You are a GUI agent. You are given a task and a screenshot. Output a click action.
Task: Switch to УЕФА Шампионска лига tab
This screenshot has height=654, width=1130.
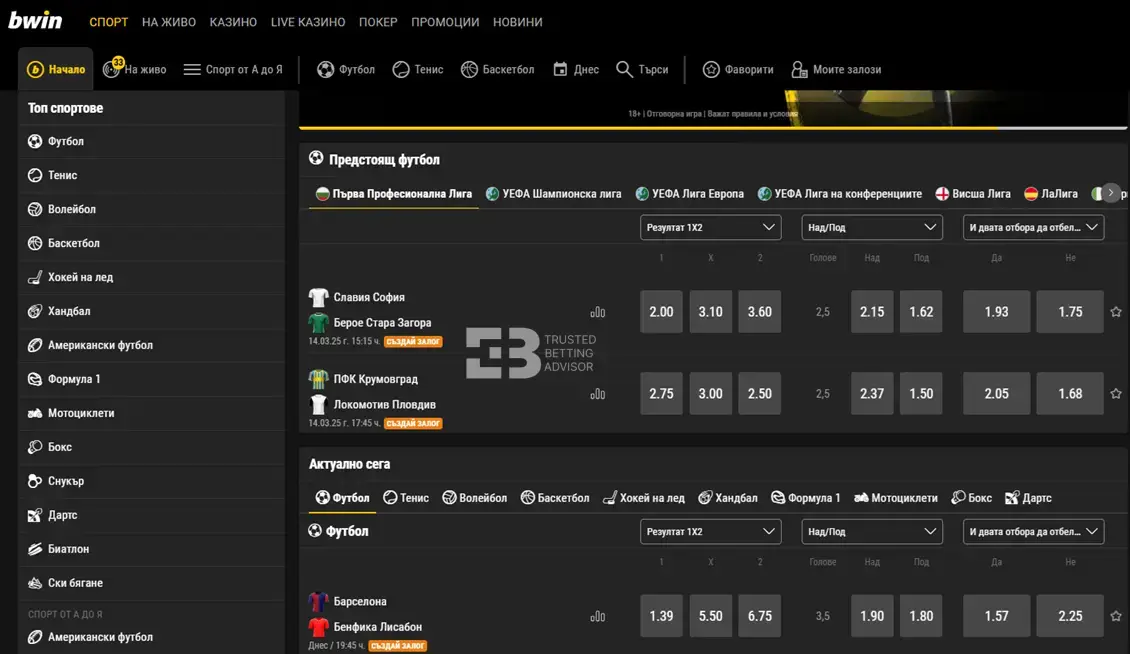coord(553,194)
